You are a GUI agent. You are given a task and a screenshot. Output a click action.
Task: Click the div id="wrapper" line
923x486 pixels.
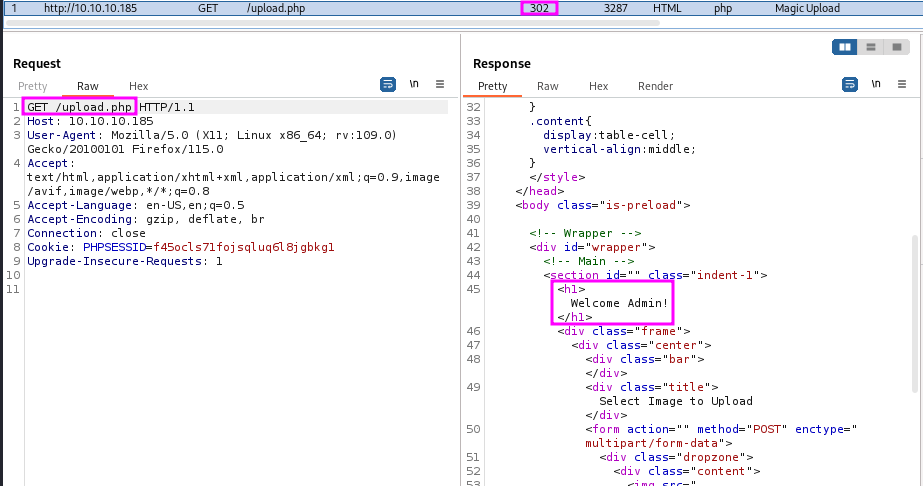[x=592, y=247]
